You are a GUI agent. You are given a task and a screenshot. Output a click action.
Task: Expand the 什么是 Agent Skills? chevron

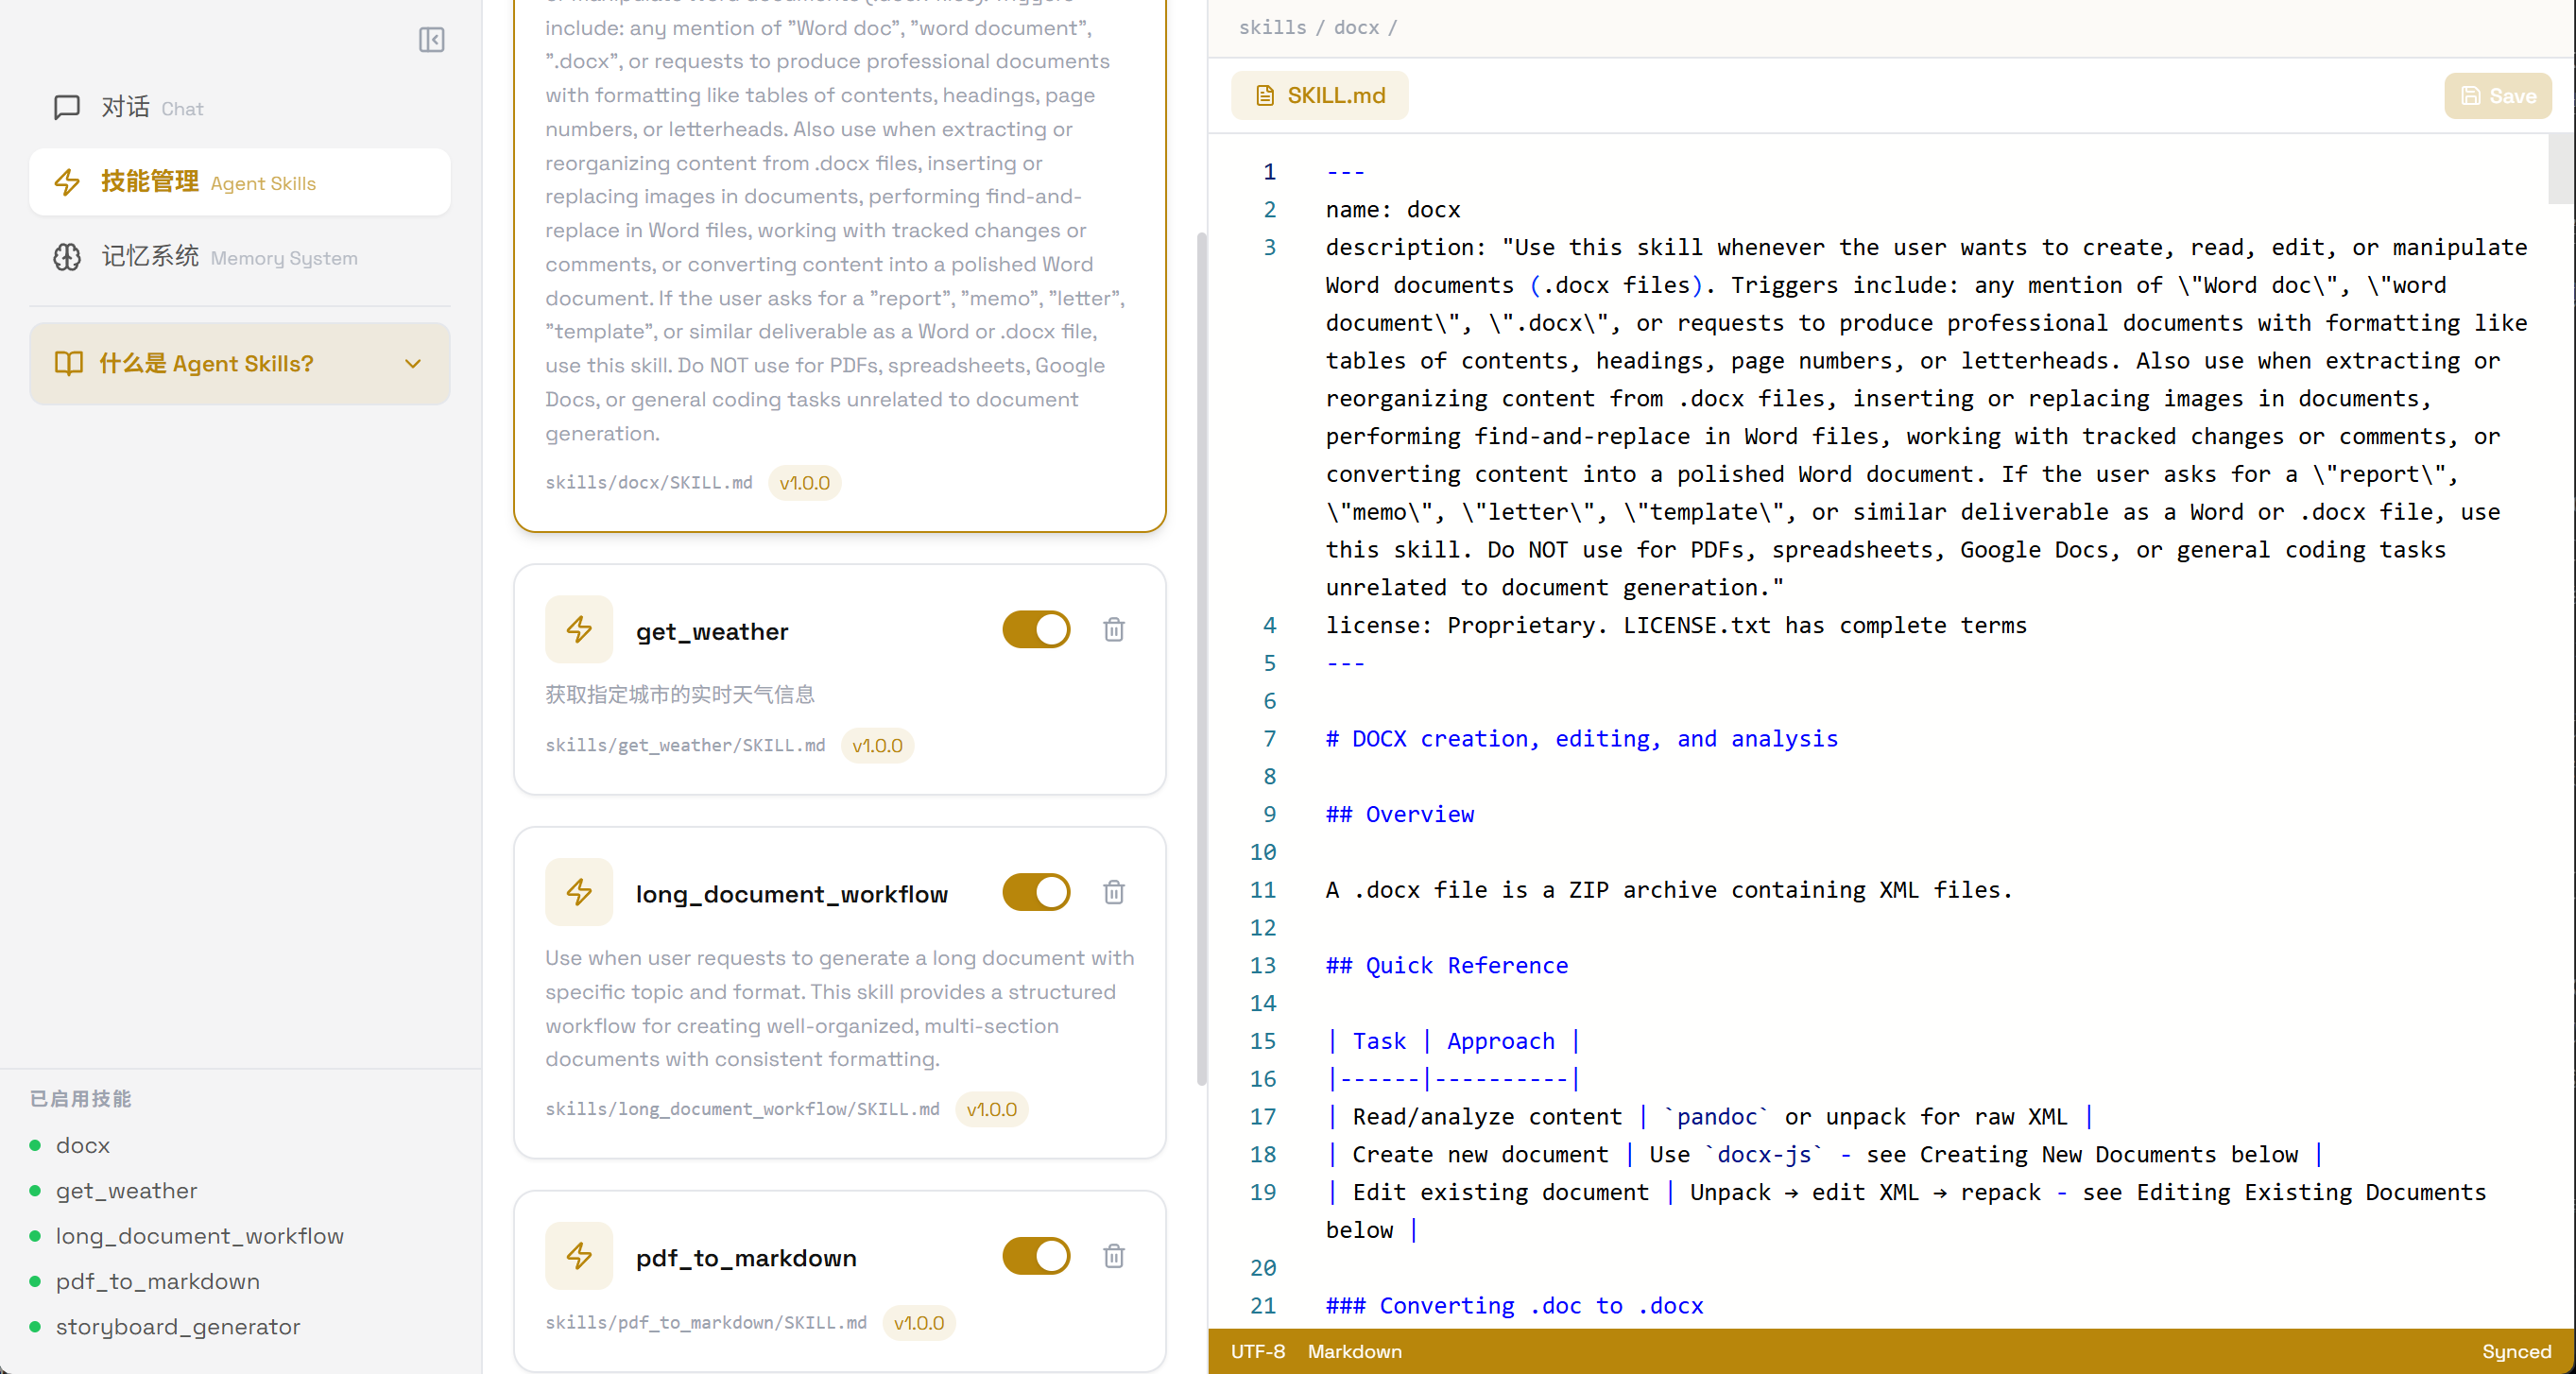point(413,363)
